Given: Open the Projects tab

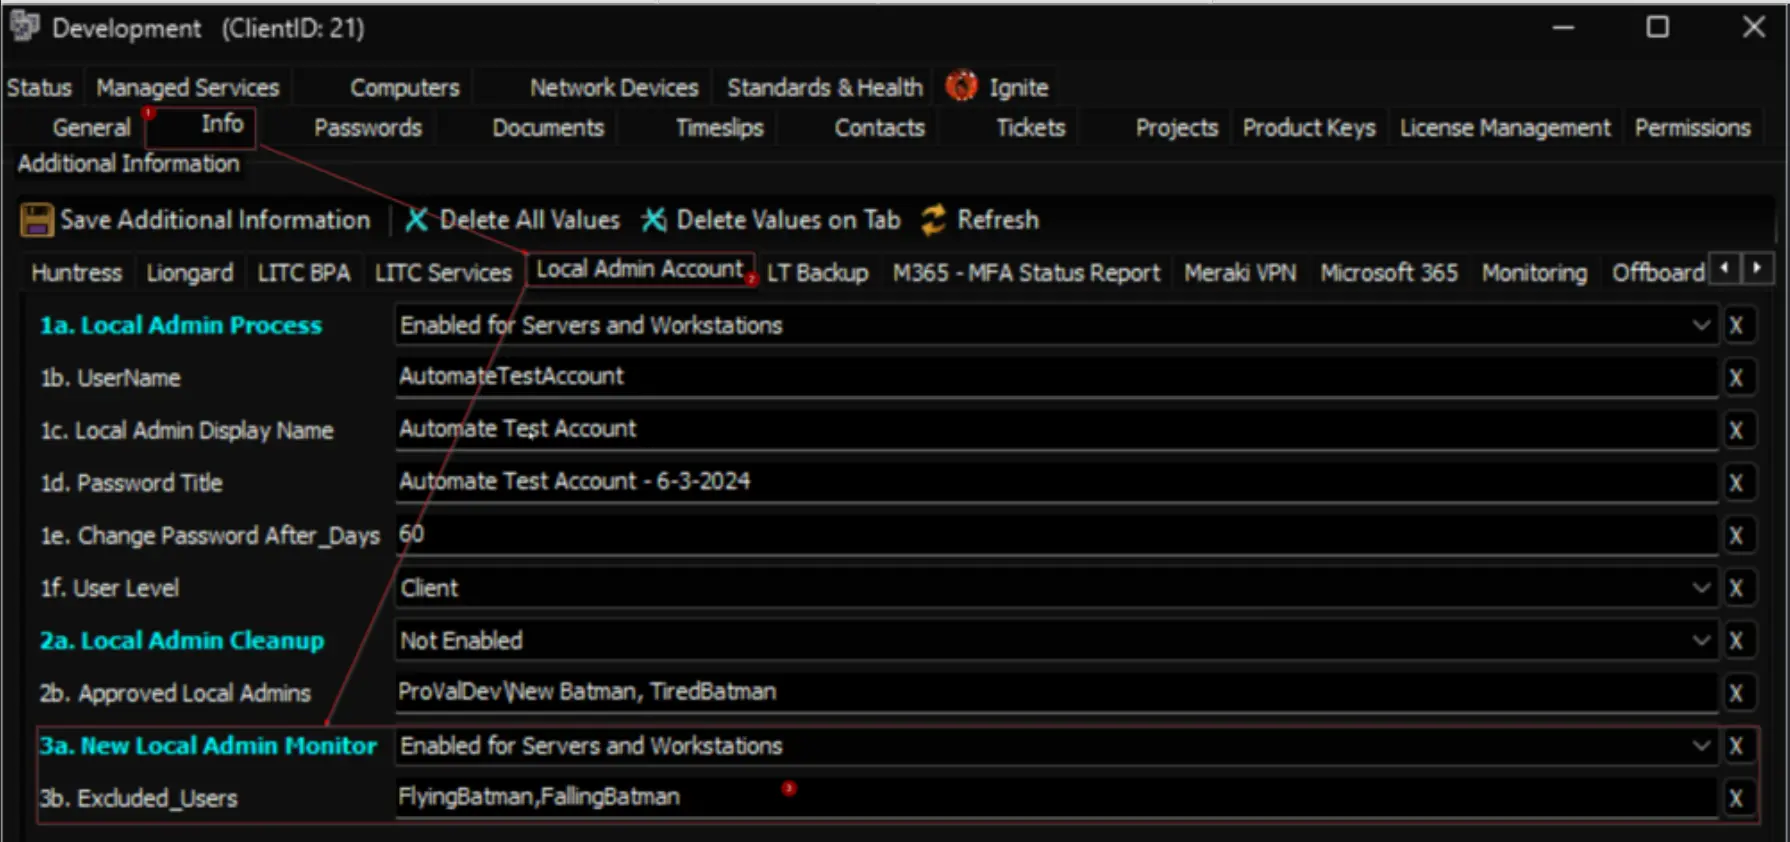Looking at the screenshot, I should (x=1177, y=128).
